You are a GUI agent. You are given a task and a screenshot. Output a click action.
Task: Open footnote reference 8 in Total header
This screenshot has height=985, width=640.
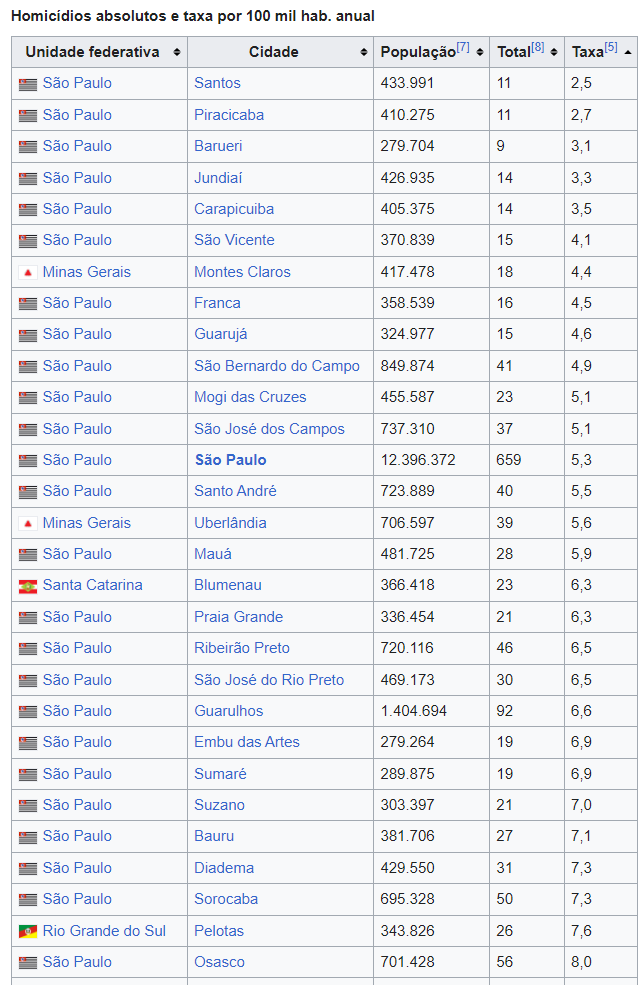click(538, 47)
